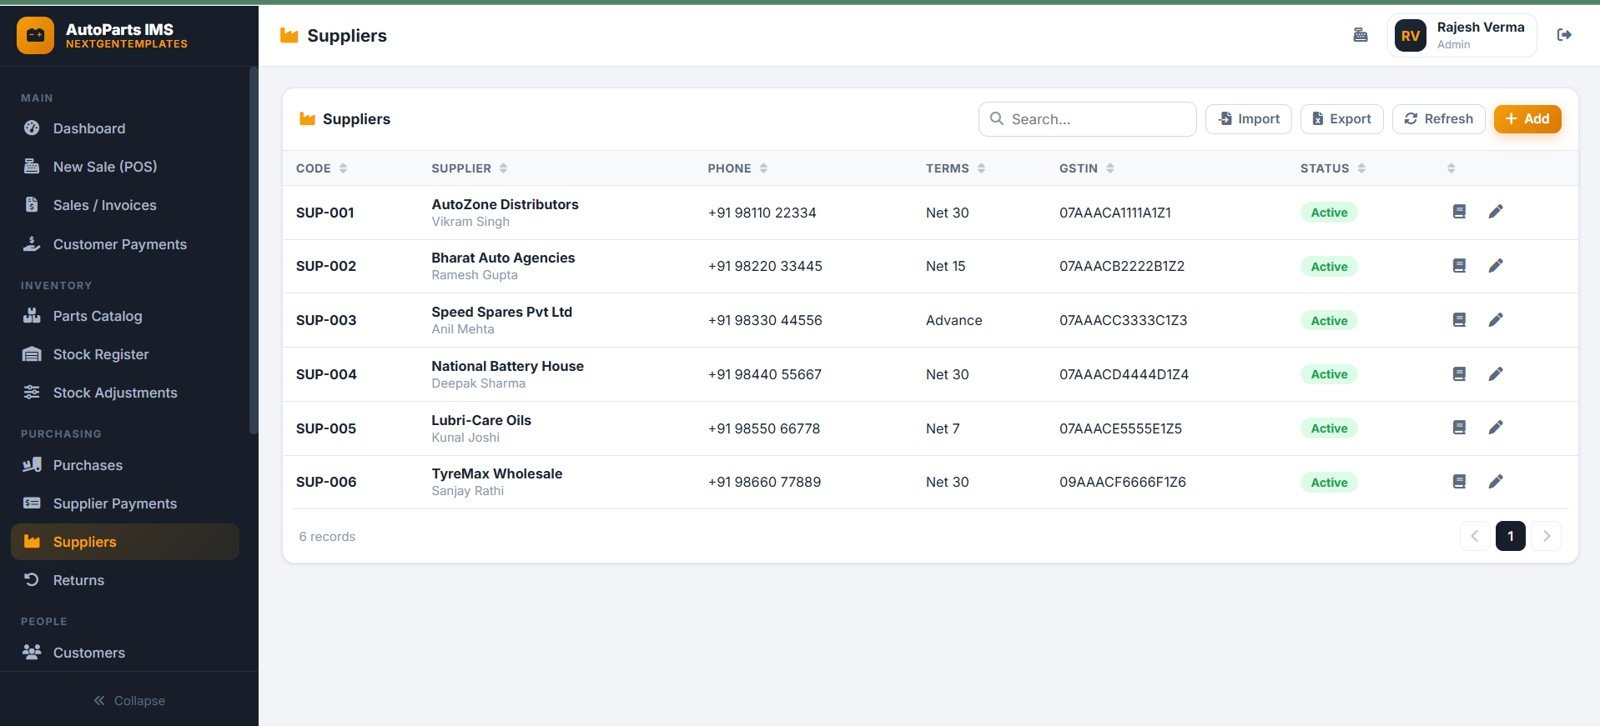Add a new supplier
This screenshot has height=726, width=1600.
(x=1527, y=119)
